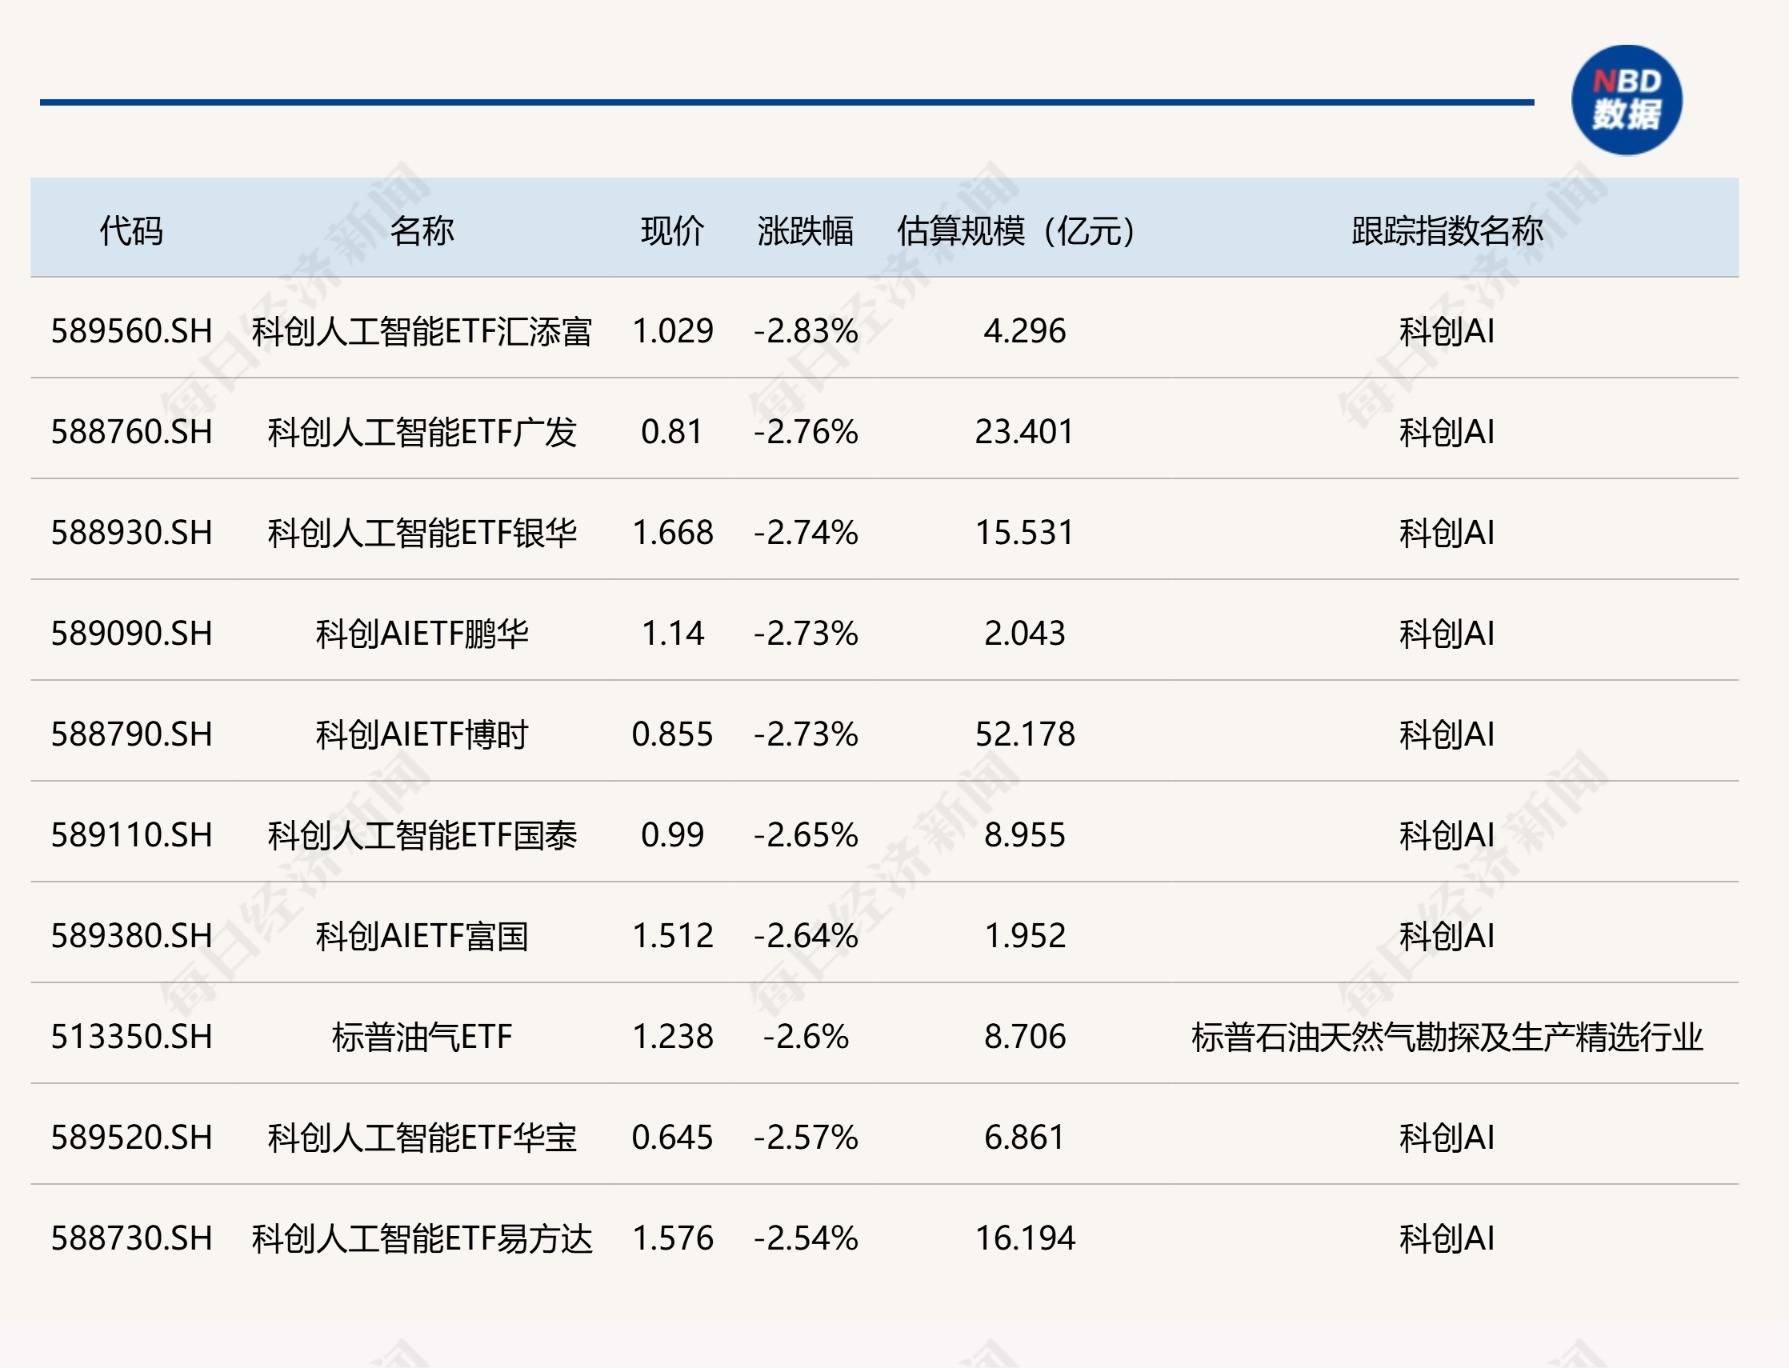Click the 涨跌幅 column header

click(805, 231)
